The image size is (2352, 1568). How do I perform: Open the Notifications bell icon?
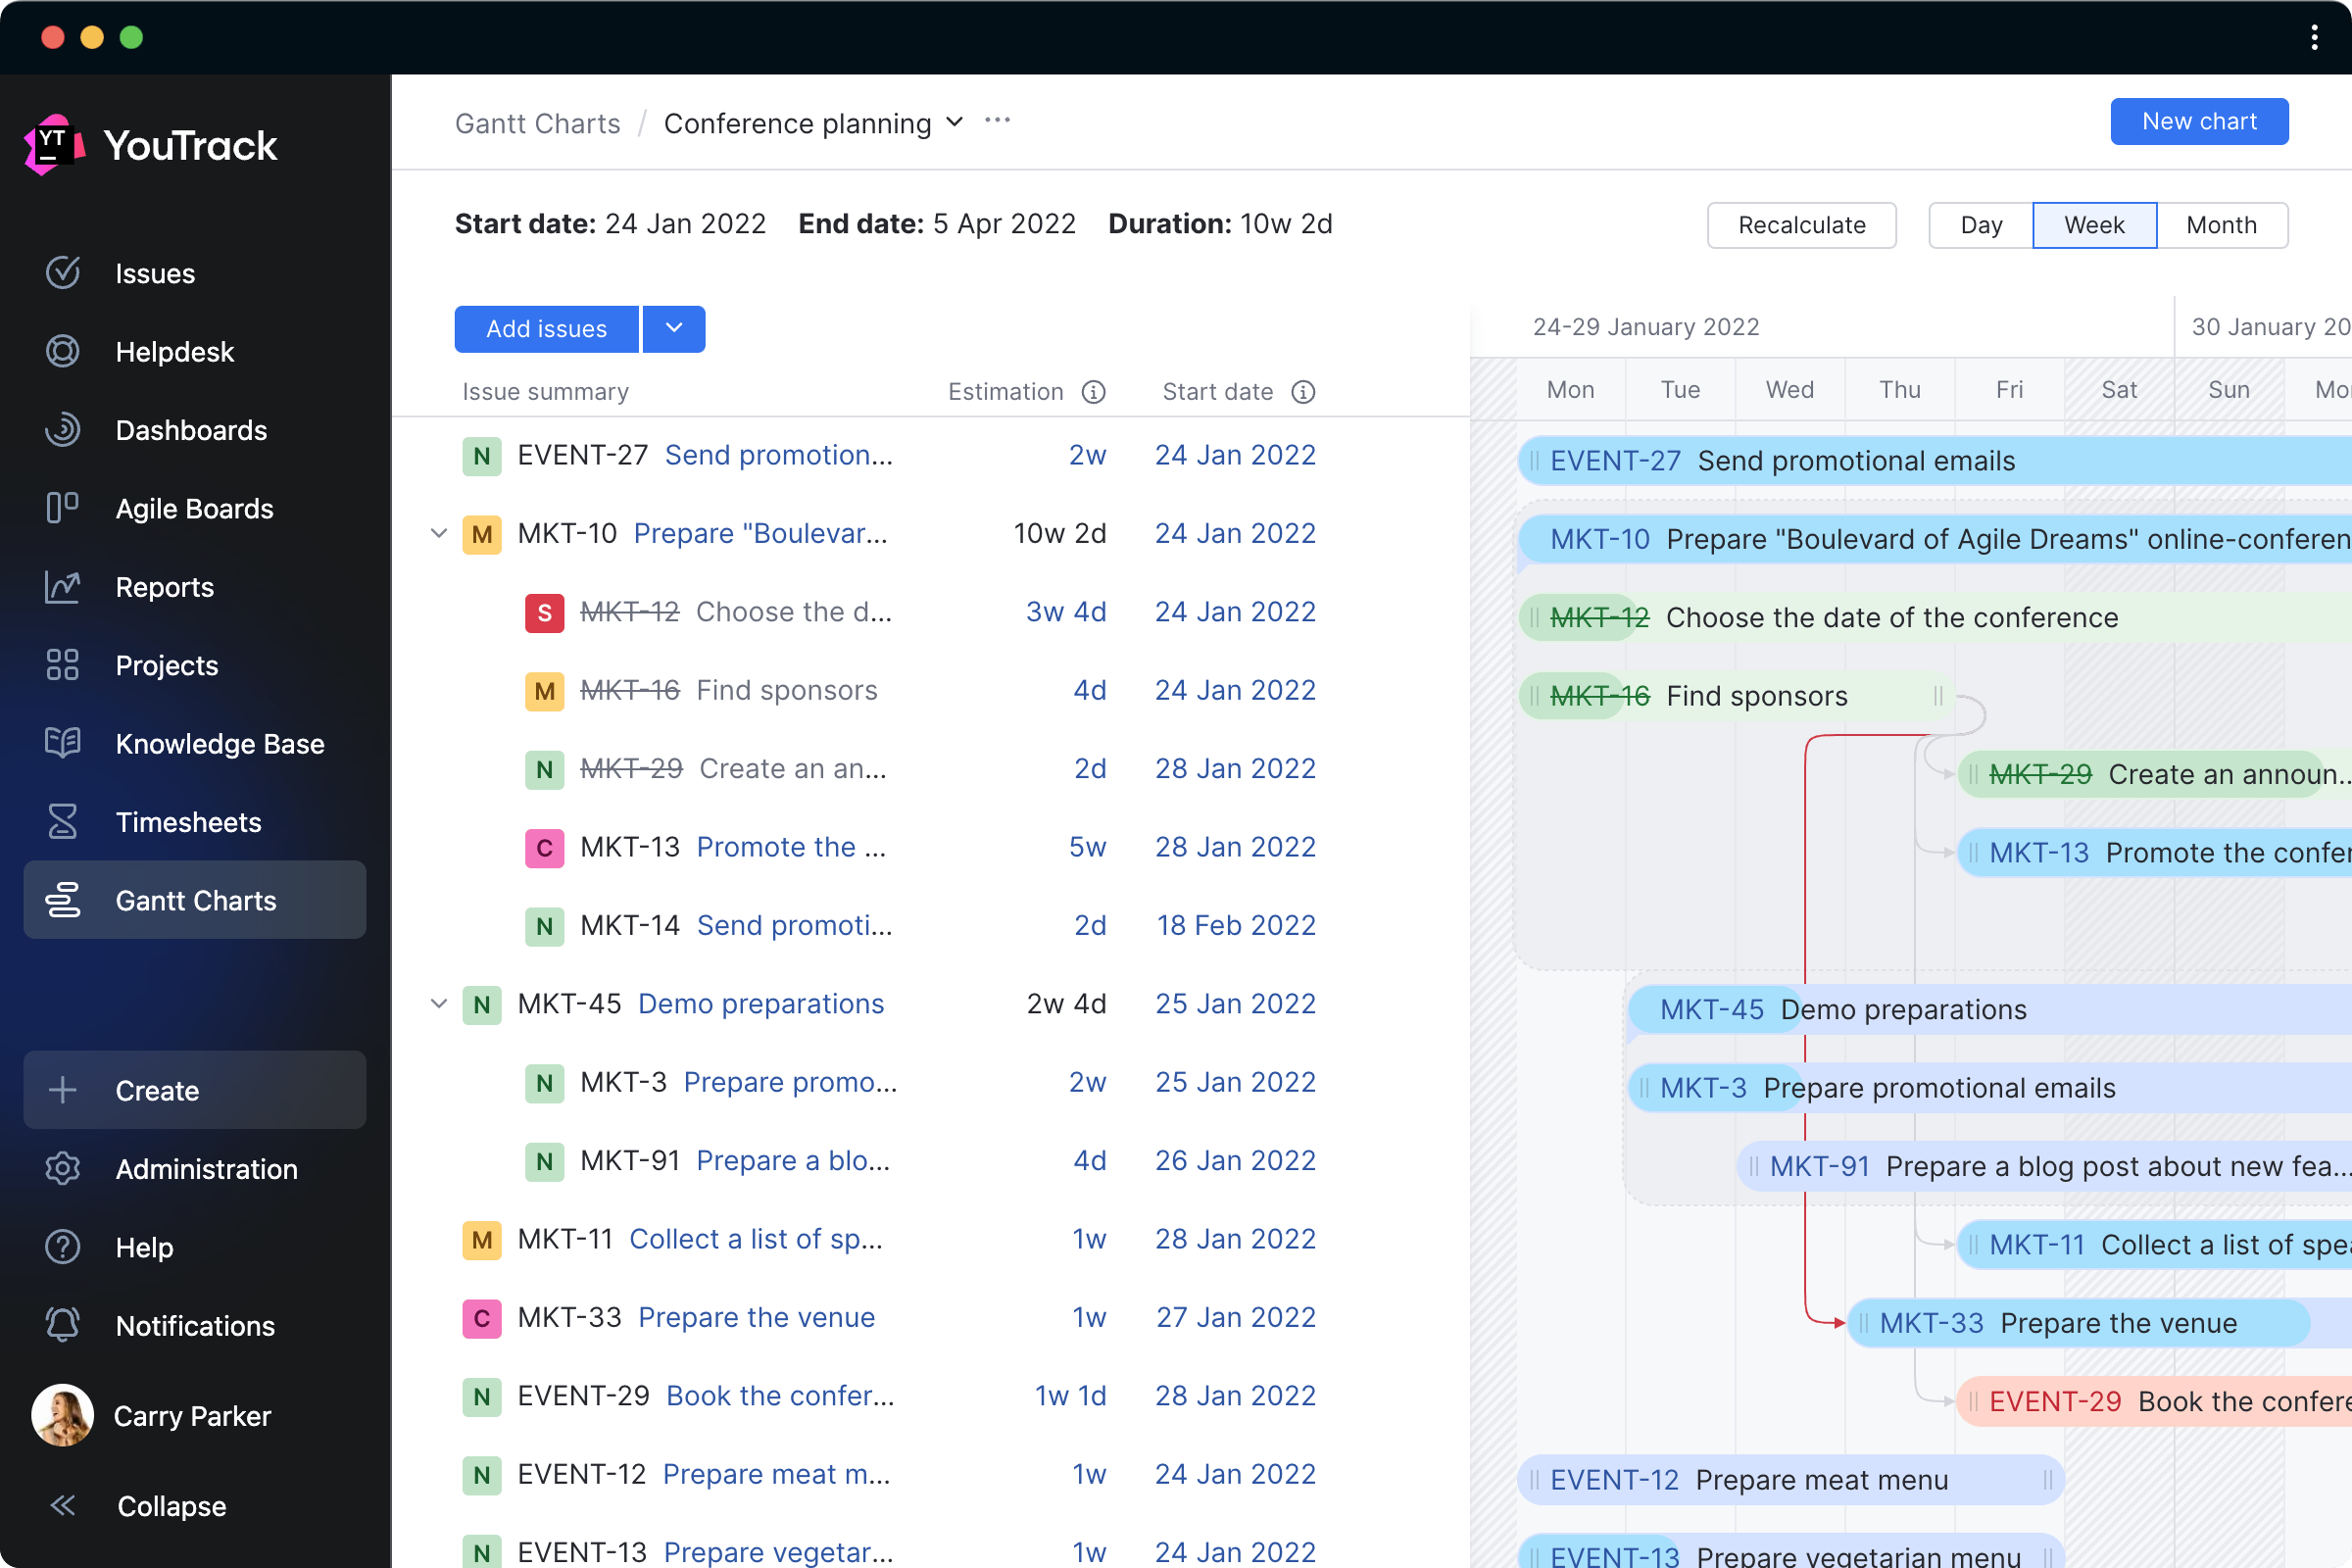[62, 1325]
